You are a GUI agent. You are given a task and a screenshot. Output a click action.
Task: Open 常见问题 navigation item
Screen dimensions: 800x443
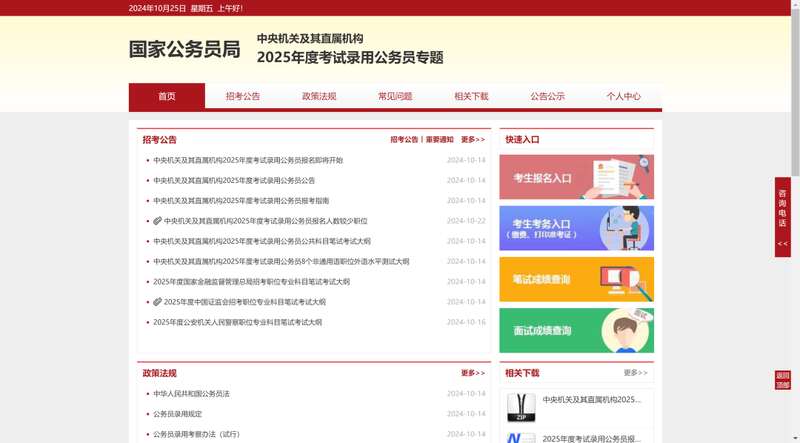[x=395, y=97]
